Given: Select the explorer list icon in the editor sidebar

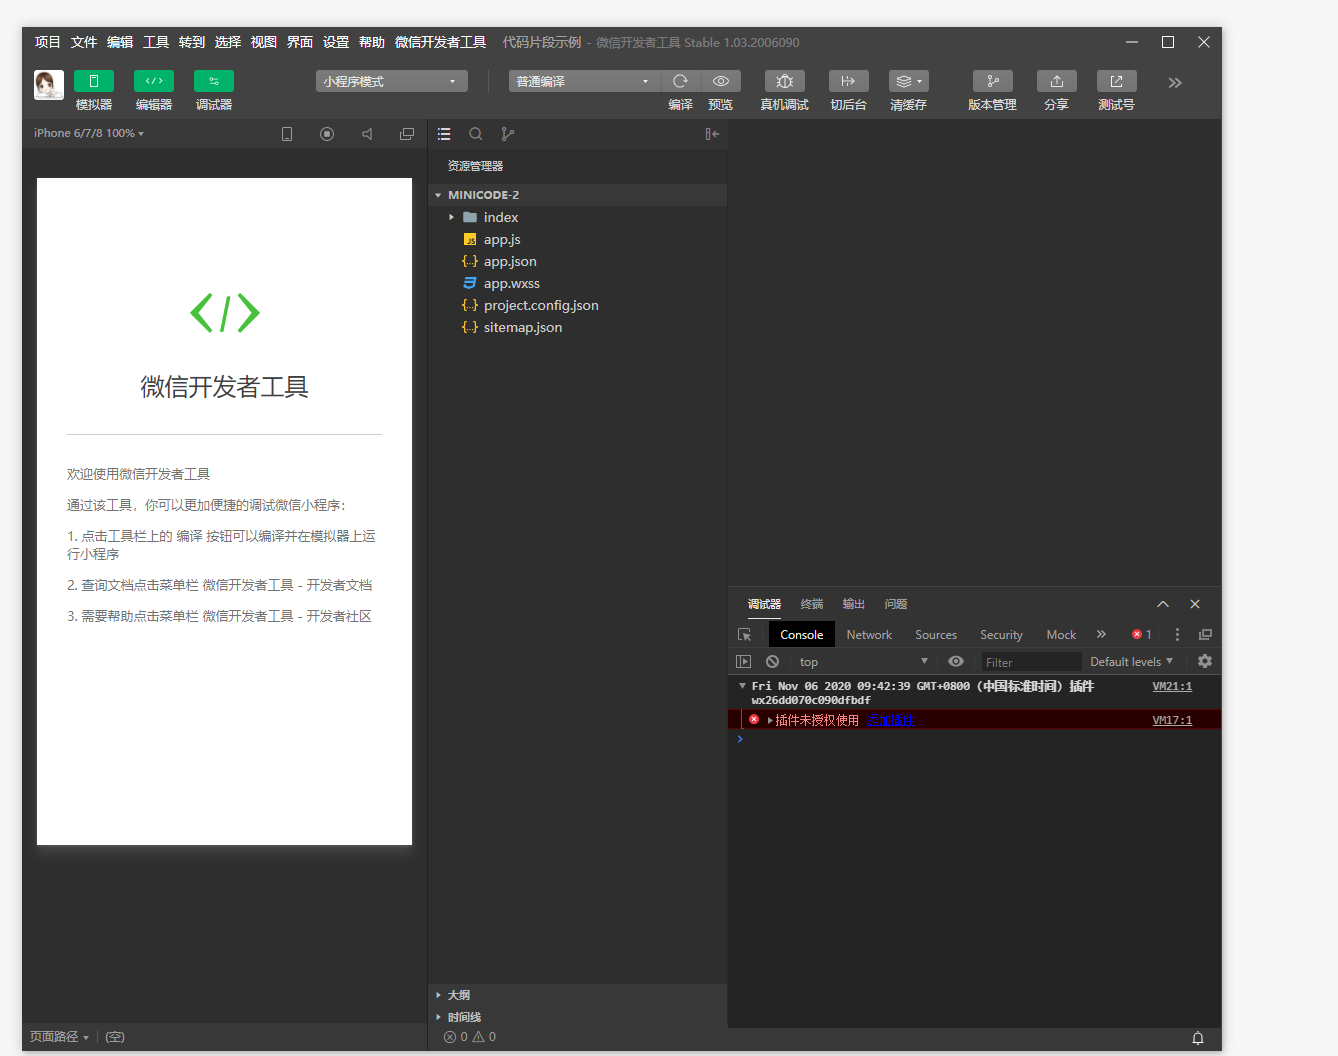Looking at the screenshot, I should click(x=444, y=134).
